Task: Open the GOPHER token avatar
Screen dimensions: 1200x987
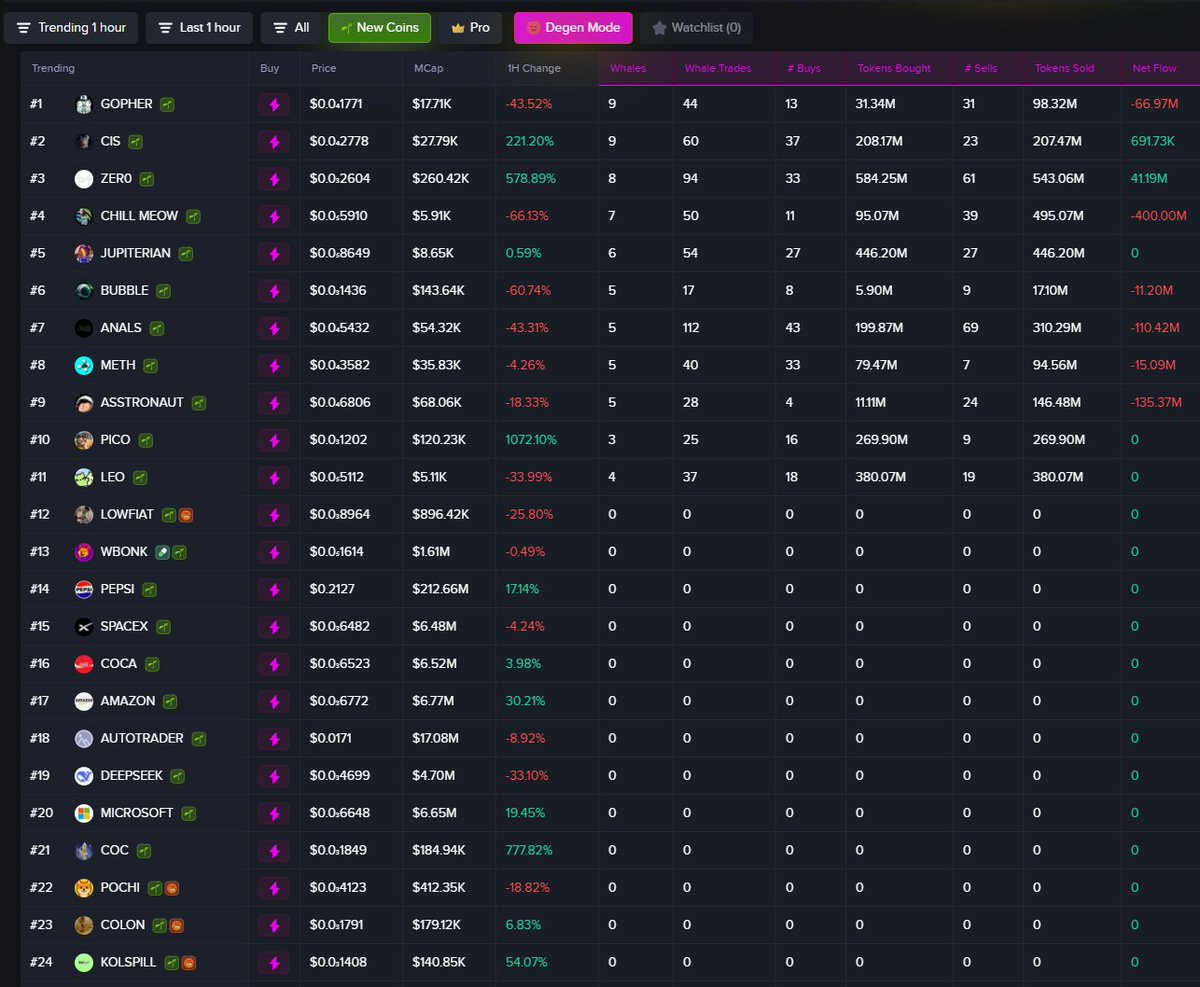Action: (x=84, y=104)
